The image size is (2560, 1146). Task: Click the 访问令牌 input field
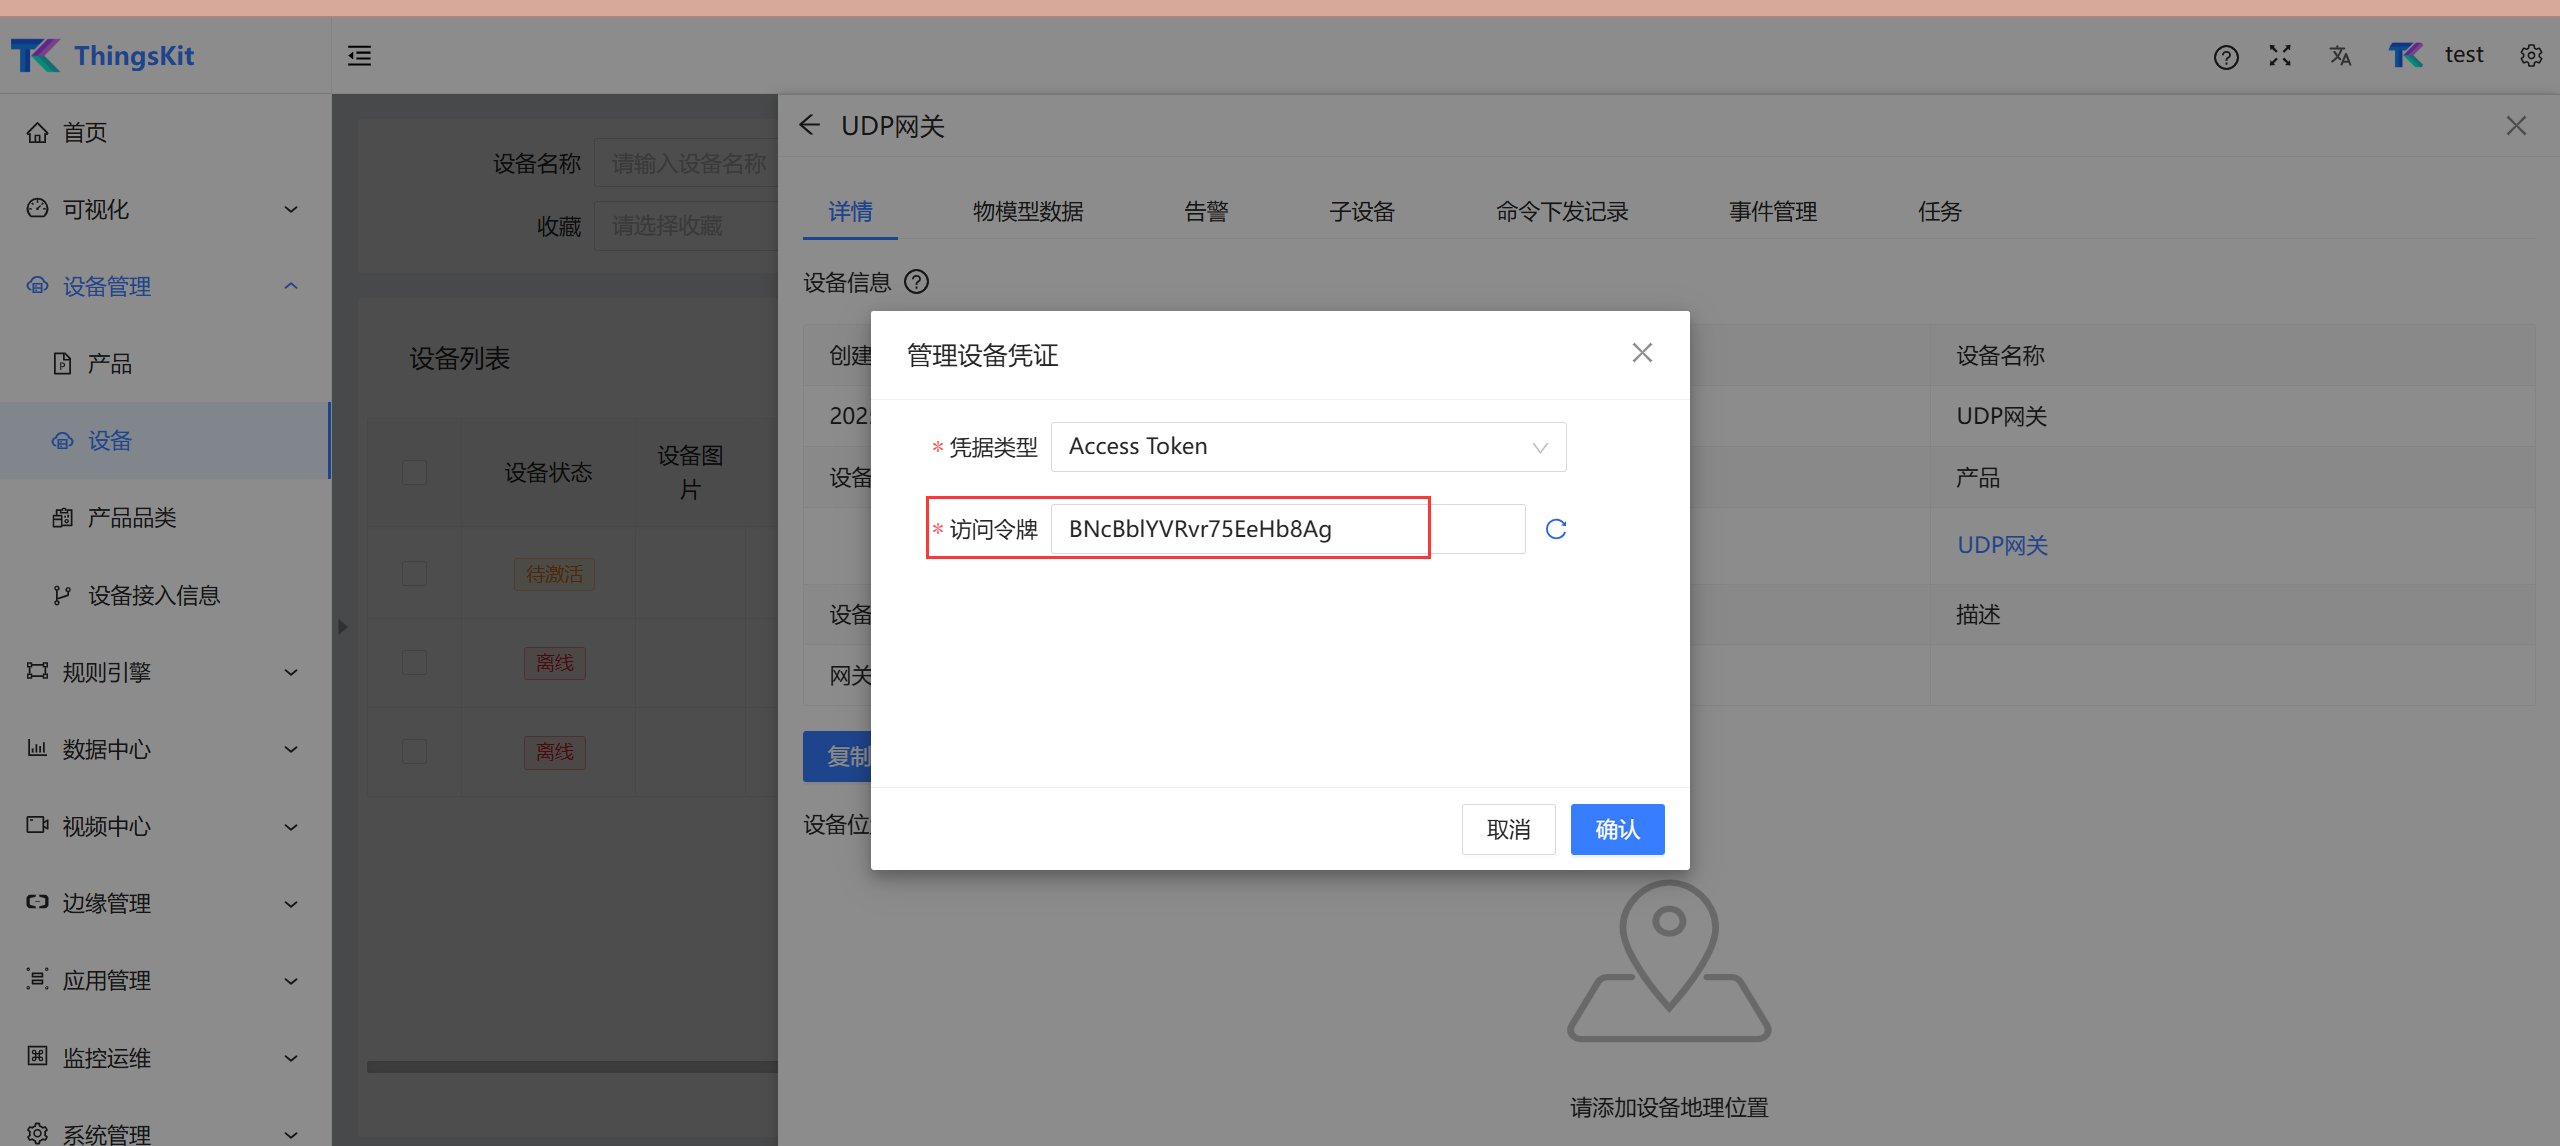[x=1286, y=529]
